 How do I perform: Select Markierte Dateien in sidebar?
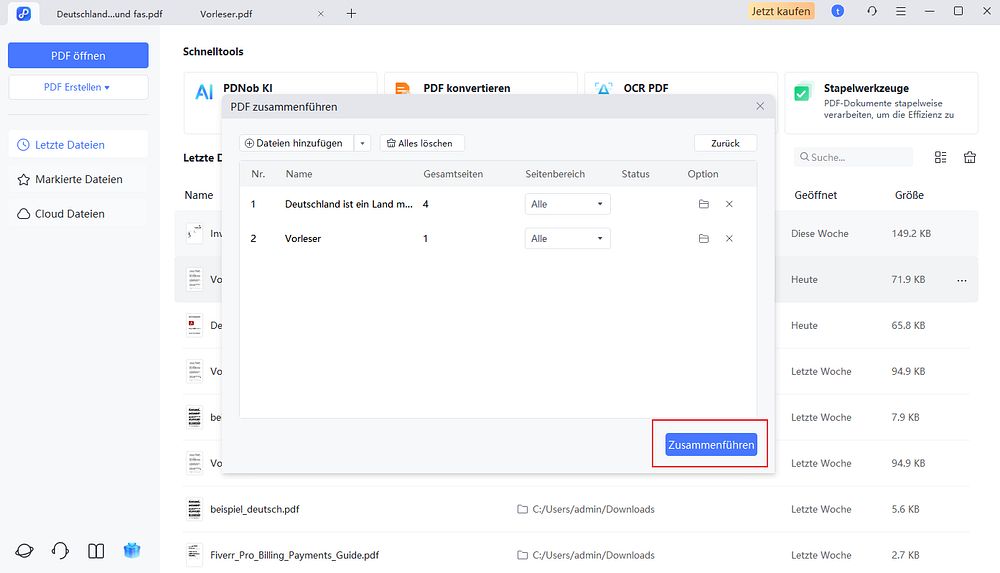[x=78, y=179]
